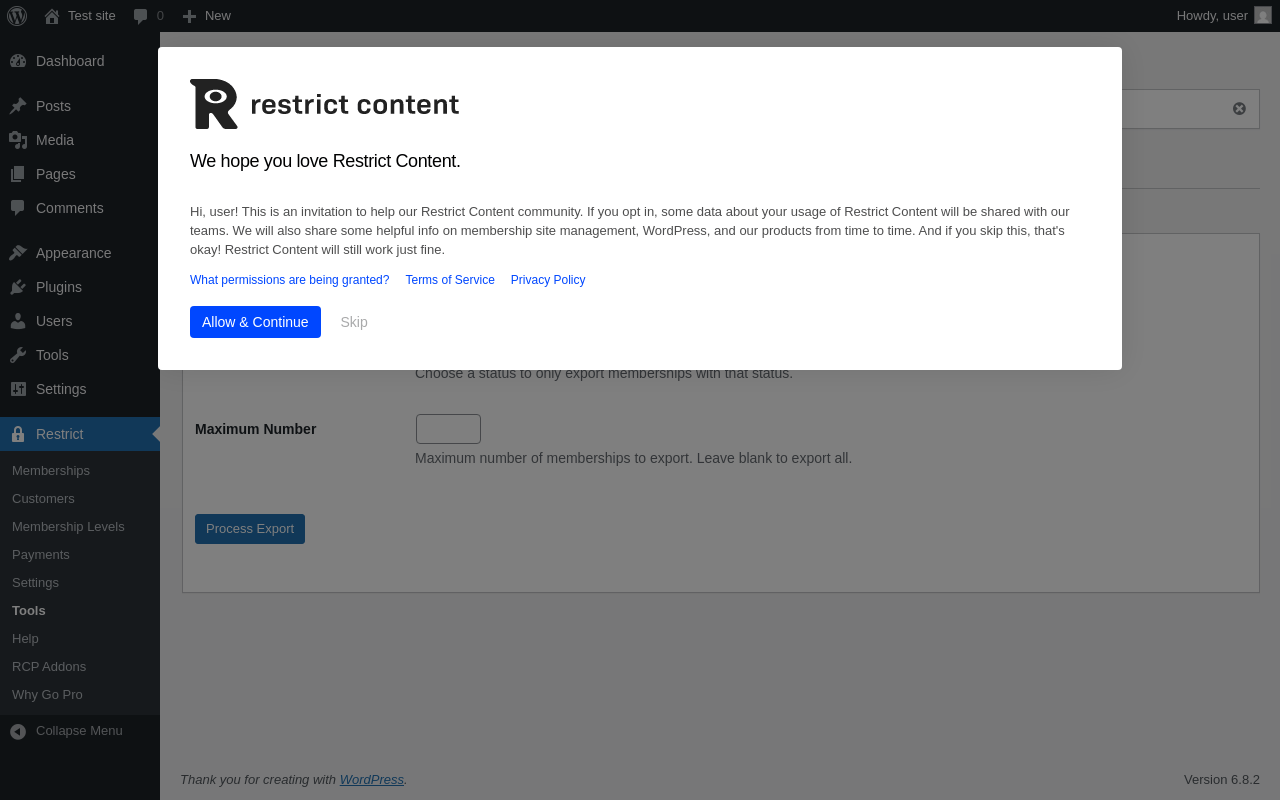Click the Collapse Menu label
1280x800 pixels.
point(79,730)
